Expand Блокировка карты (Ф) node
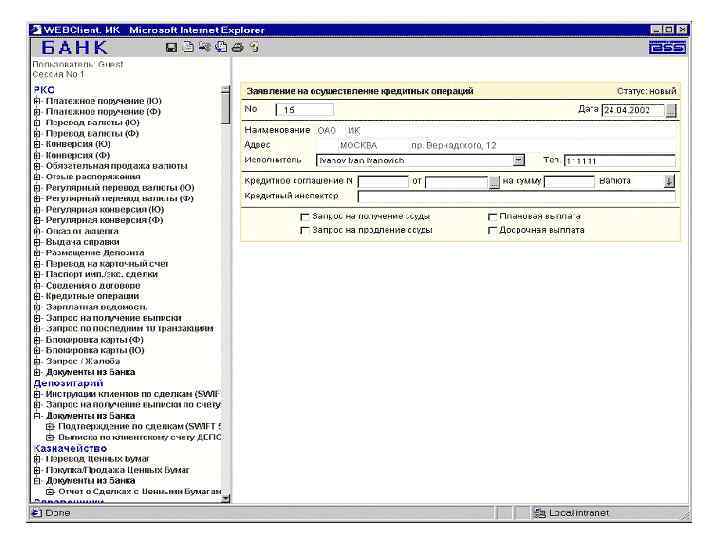Image resolution: width=720 pixels, height=540 pixels. 37,340
